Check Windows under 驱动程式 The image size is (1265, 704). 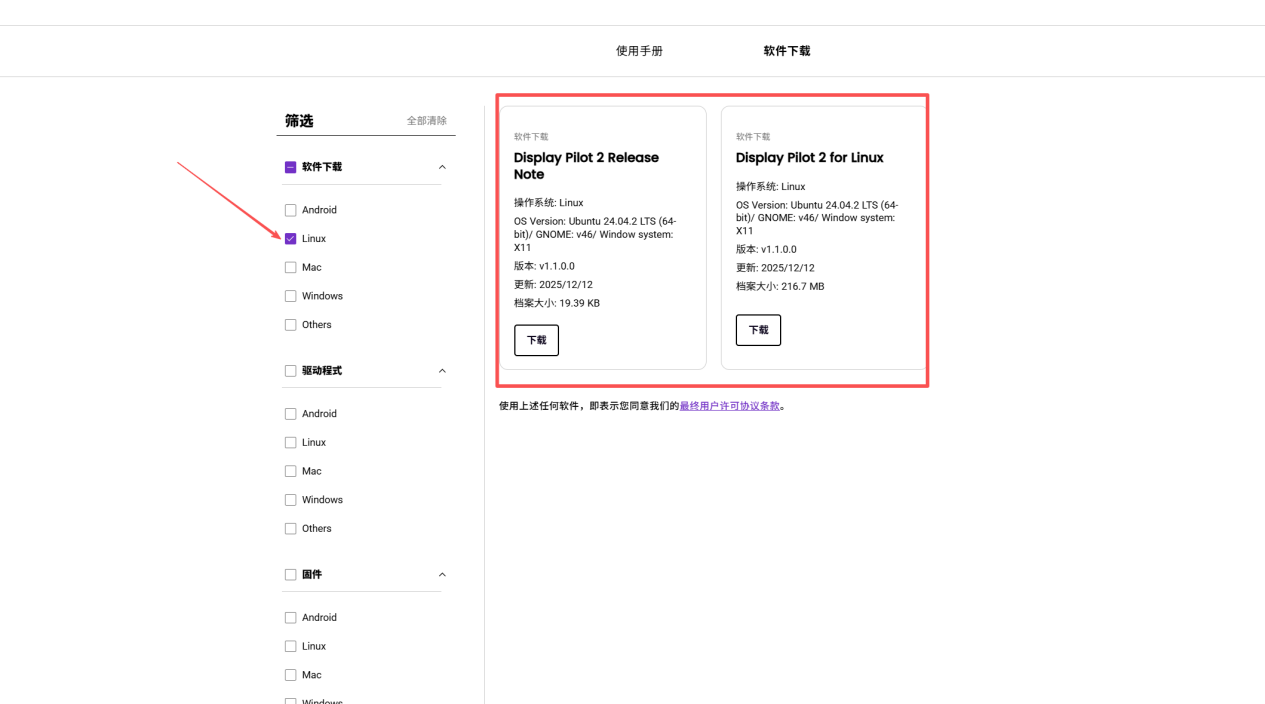tap(291, 500)
